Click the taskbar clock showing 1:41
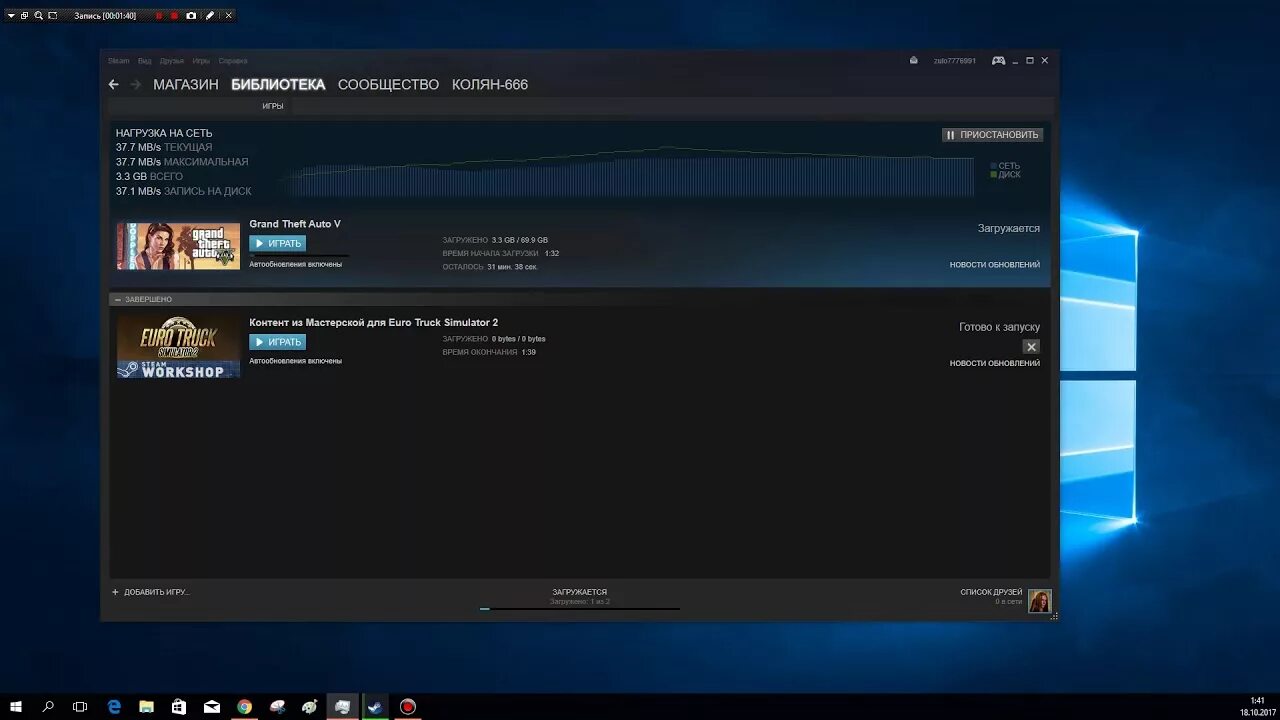Viewport: 1280px width, 720px height. coord(1258,701)
